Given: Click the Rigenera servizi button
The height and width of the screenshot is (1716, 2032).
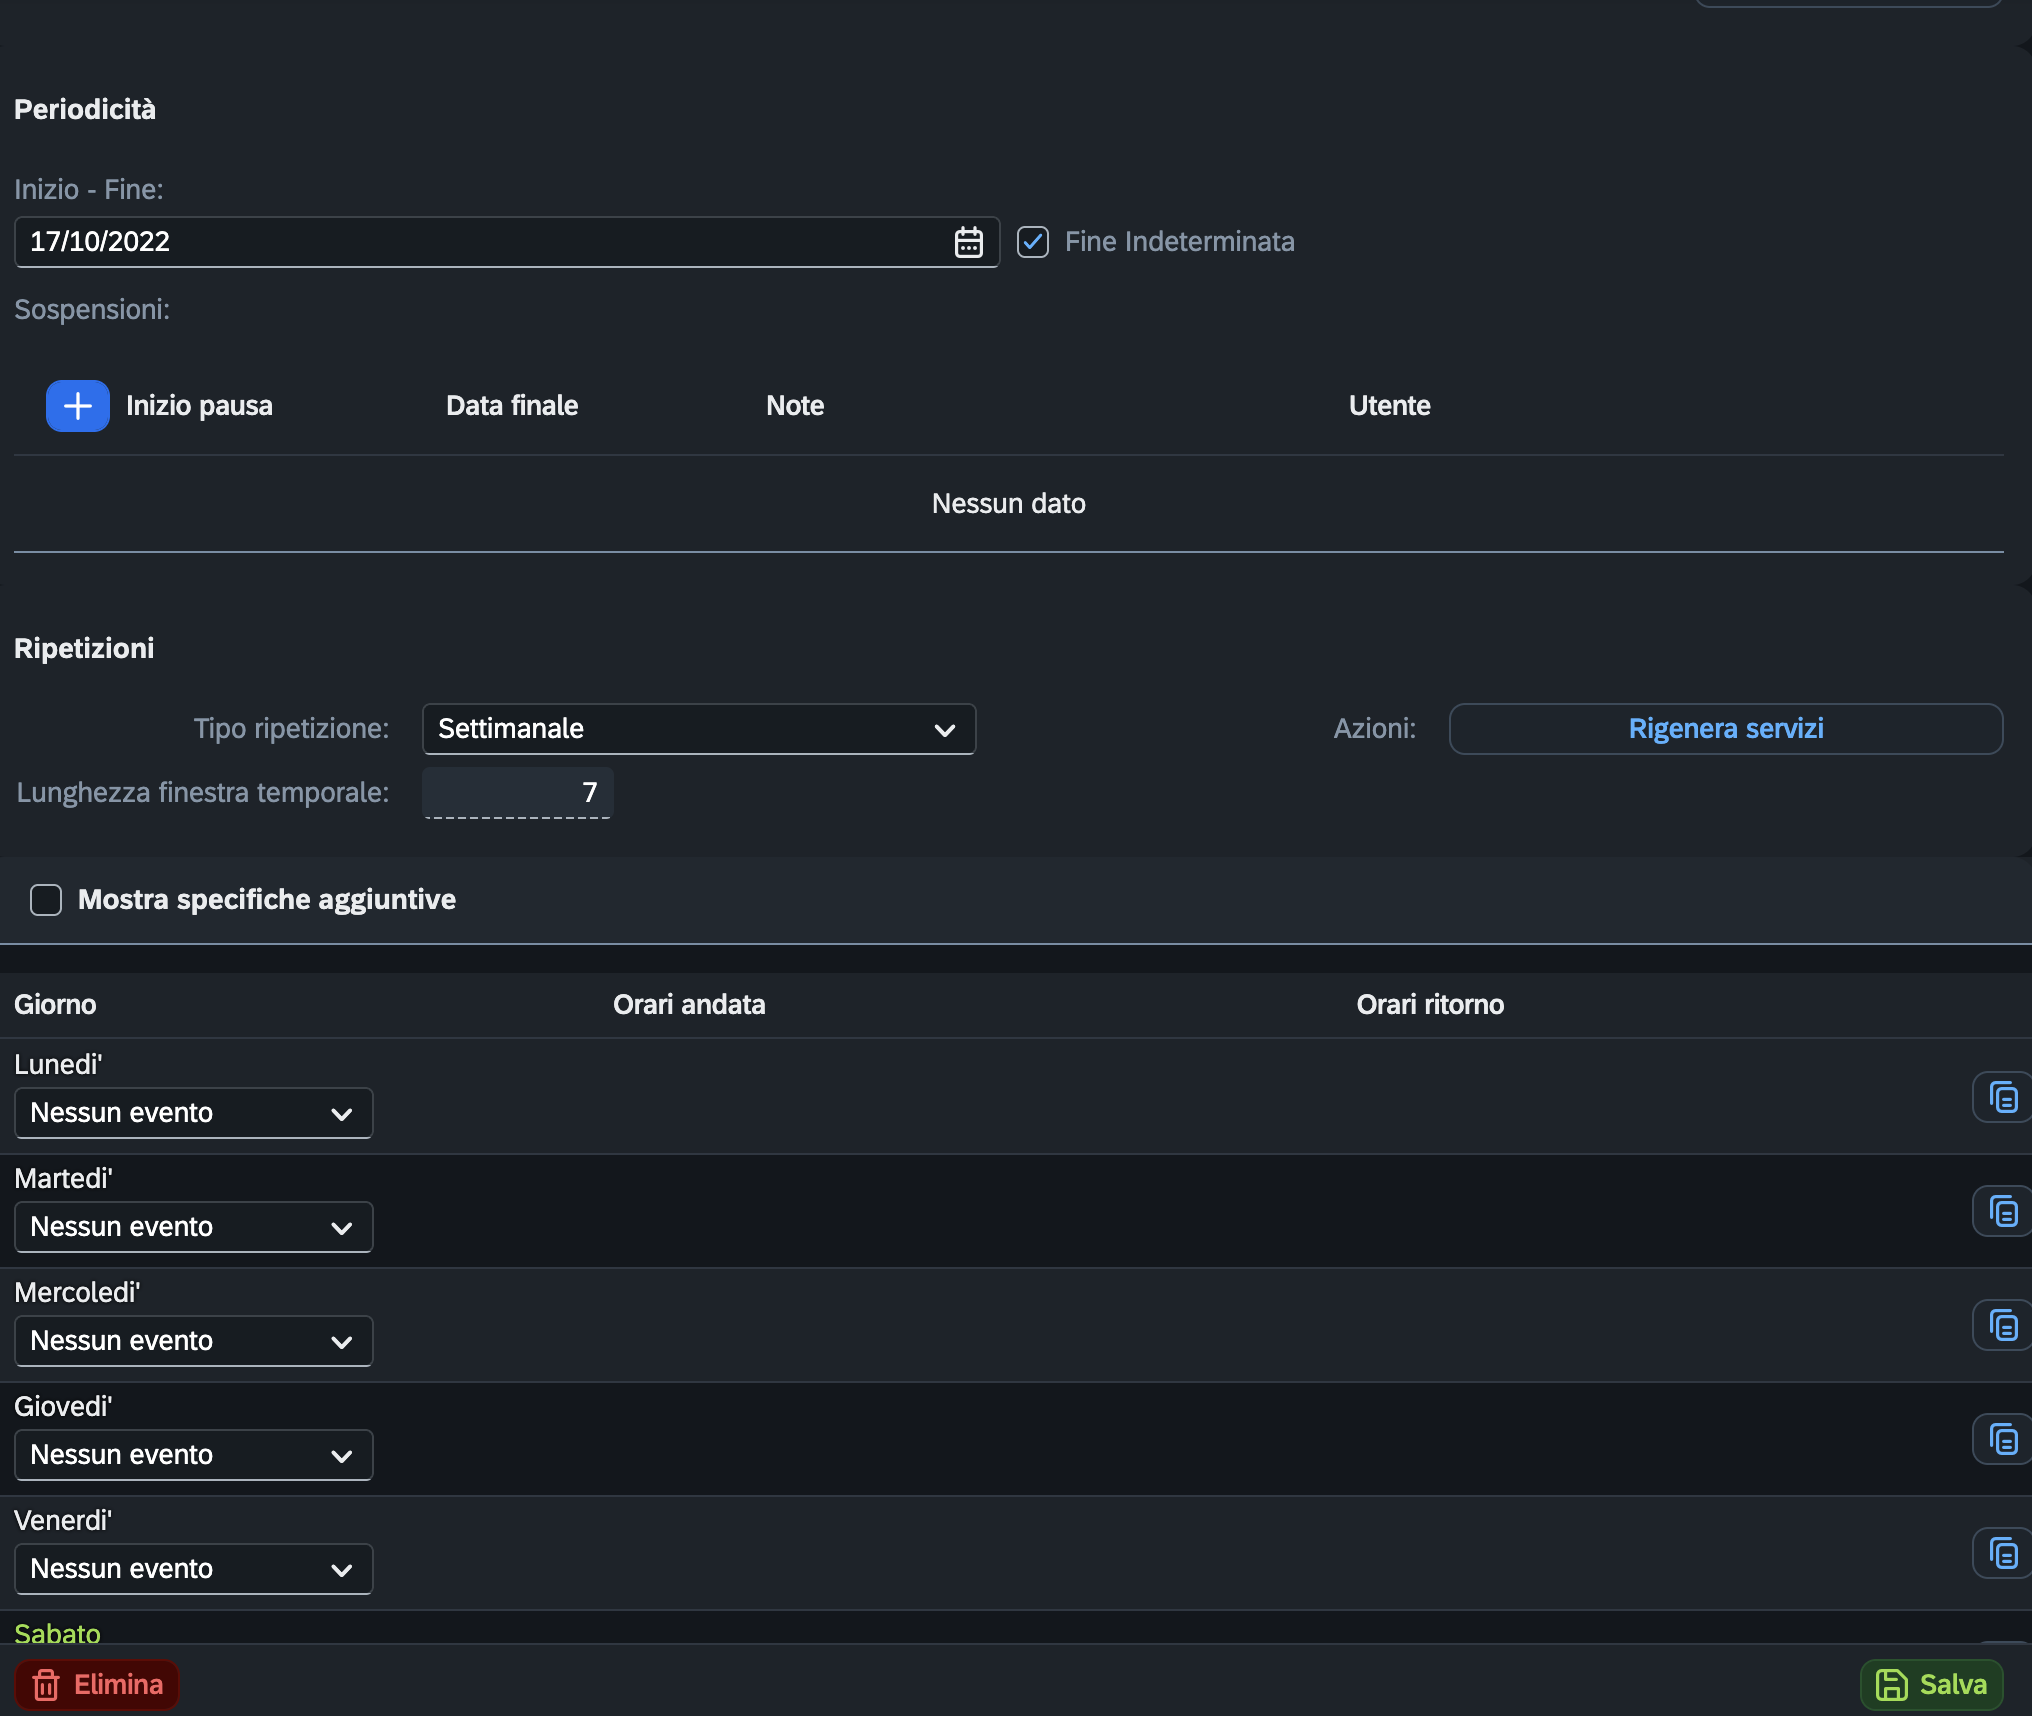Looking at the screenshot, I should tap(1726, 729).
